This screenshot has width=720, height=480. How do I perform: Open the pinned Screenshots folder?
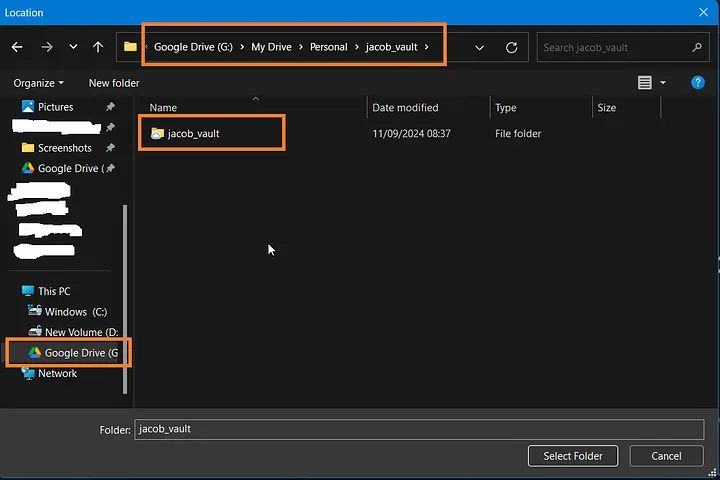[x=64, y=148]
